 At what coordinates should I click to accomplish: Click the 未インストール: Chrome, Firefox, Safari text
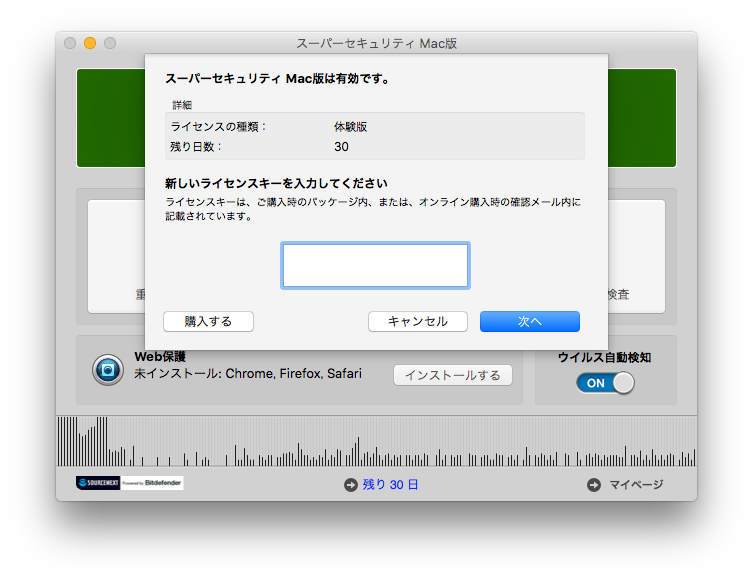click(248, 374)
